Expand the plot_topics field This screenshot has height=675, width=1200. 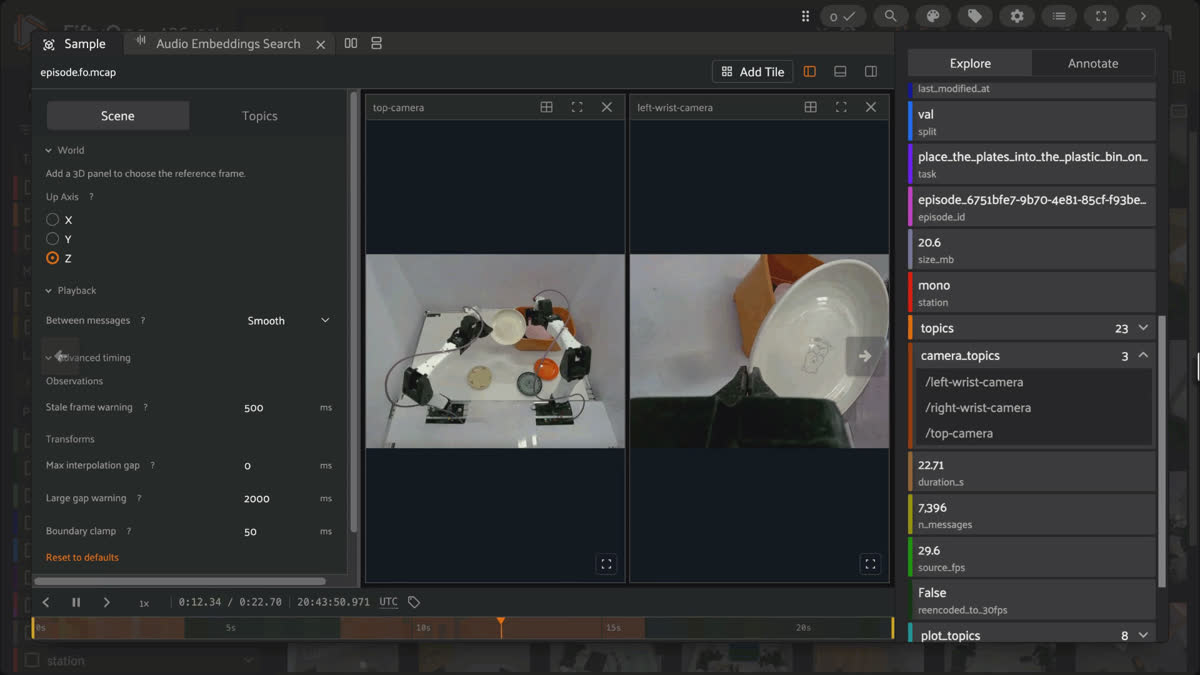[x=1143, y=635]
